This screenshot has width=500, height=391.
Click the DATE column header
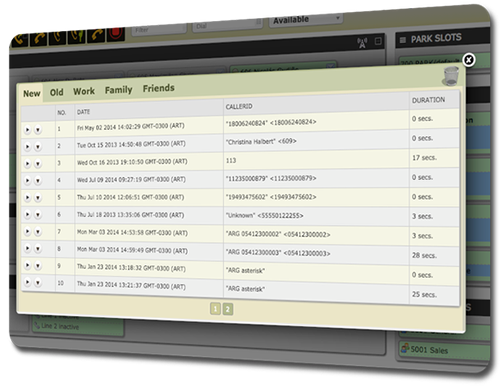click(x=83, y=112)
